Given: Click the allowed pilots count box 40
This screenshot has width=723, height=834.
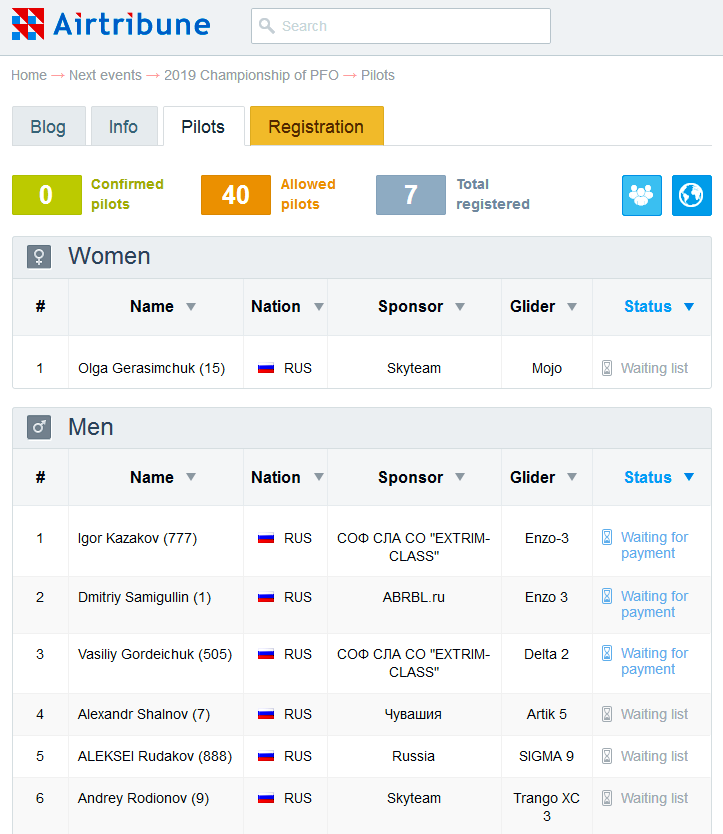Looking at the screenshot, I should (x=236, y=195).
